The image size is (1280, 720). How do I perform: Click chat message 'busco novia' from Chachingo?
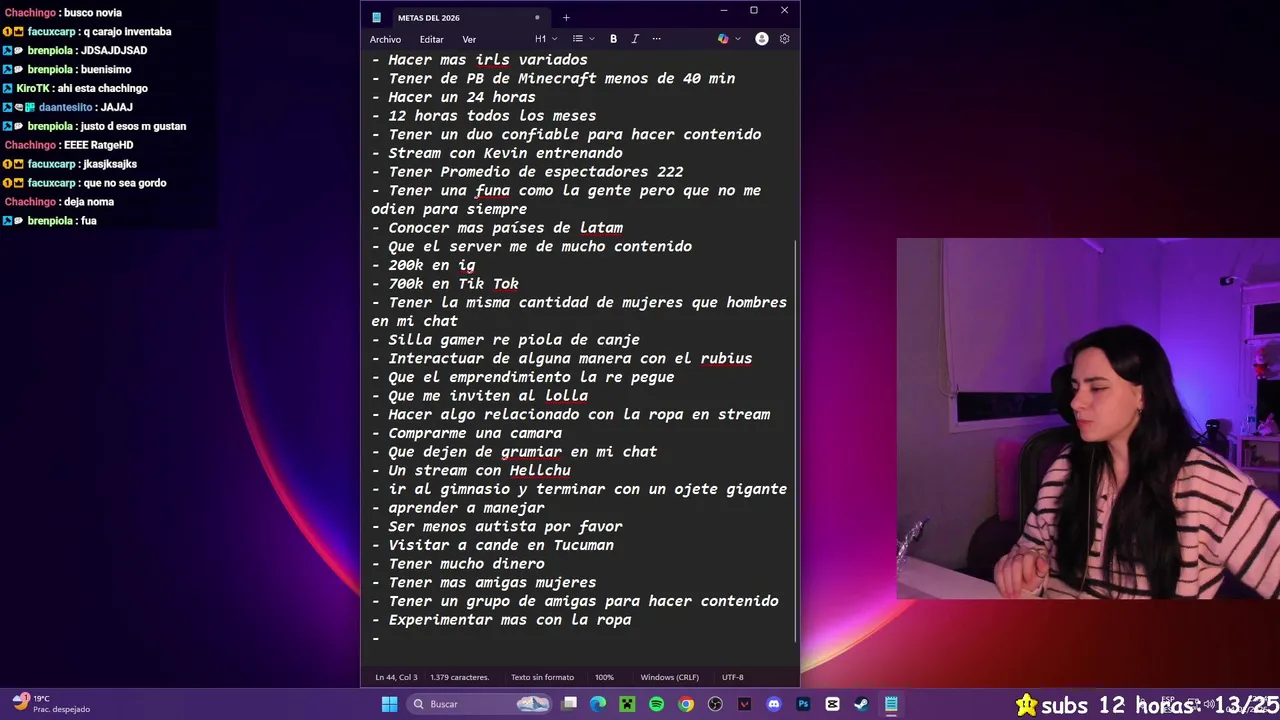93,13
